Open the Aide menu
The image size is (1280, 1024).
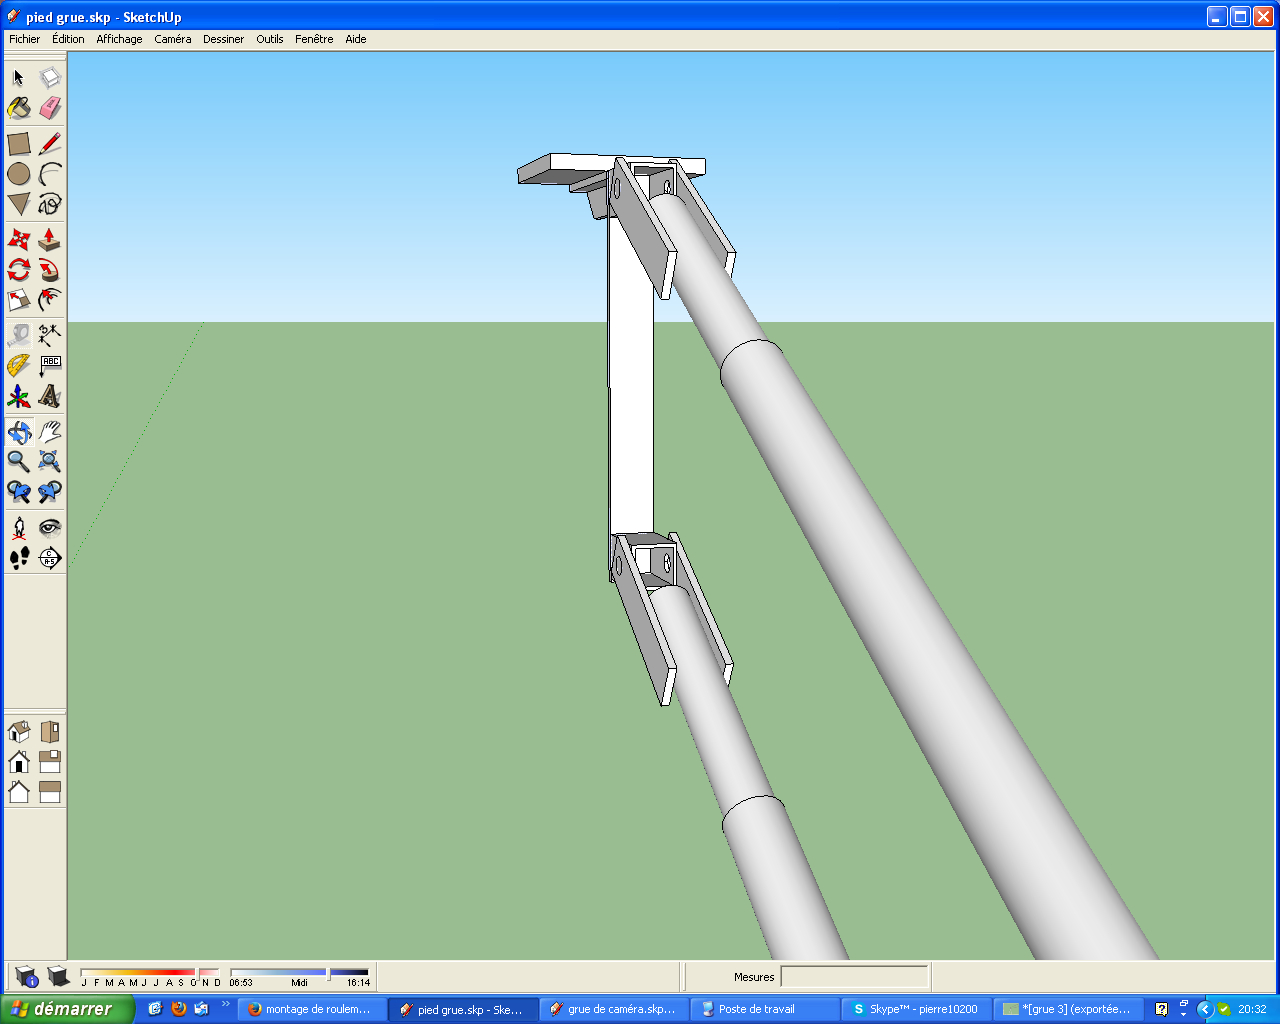pos(356,39)
